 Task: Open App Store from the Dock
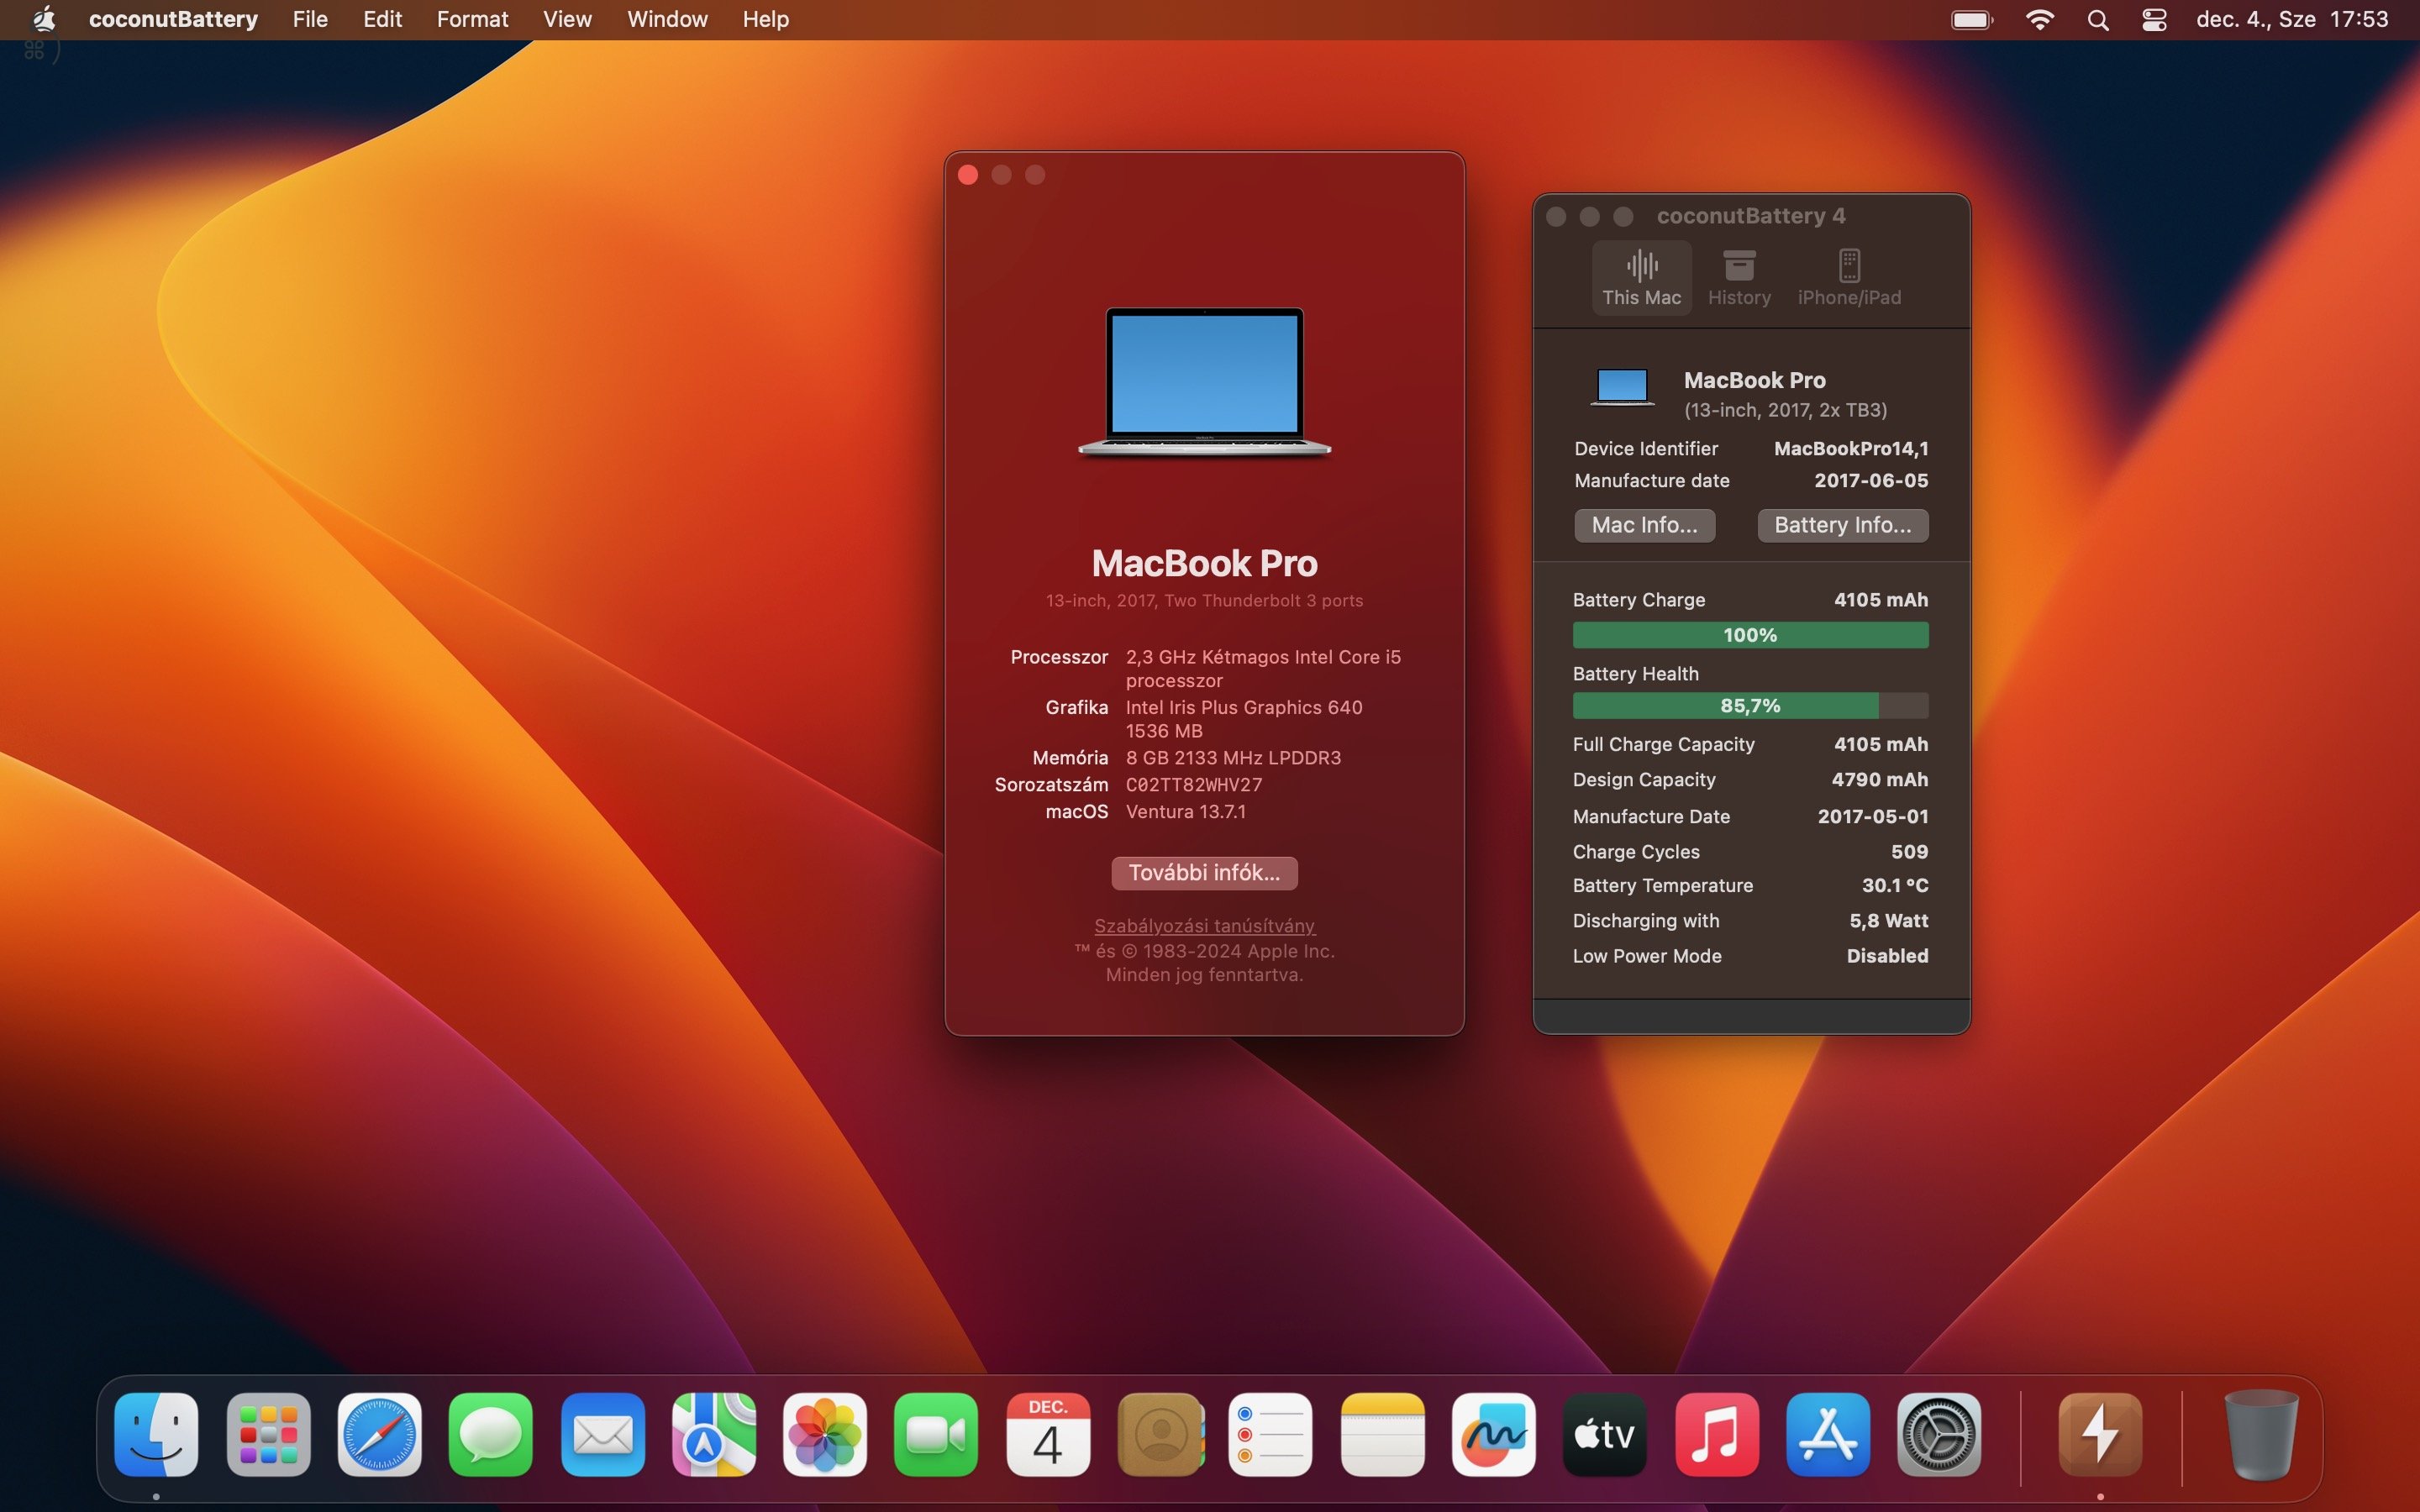(1828, 1434)
